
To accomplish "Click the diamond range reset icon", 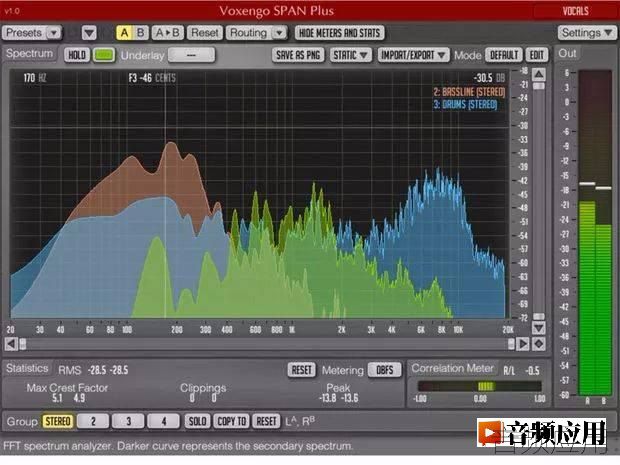I will click(539, 344).
